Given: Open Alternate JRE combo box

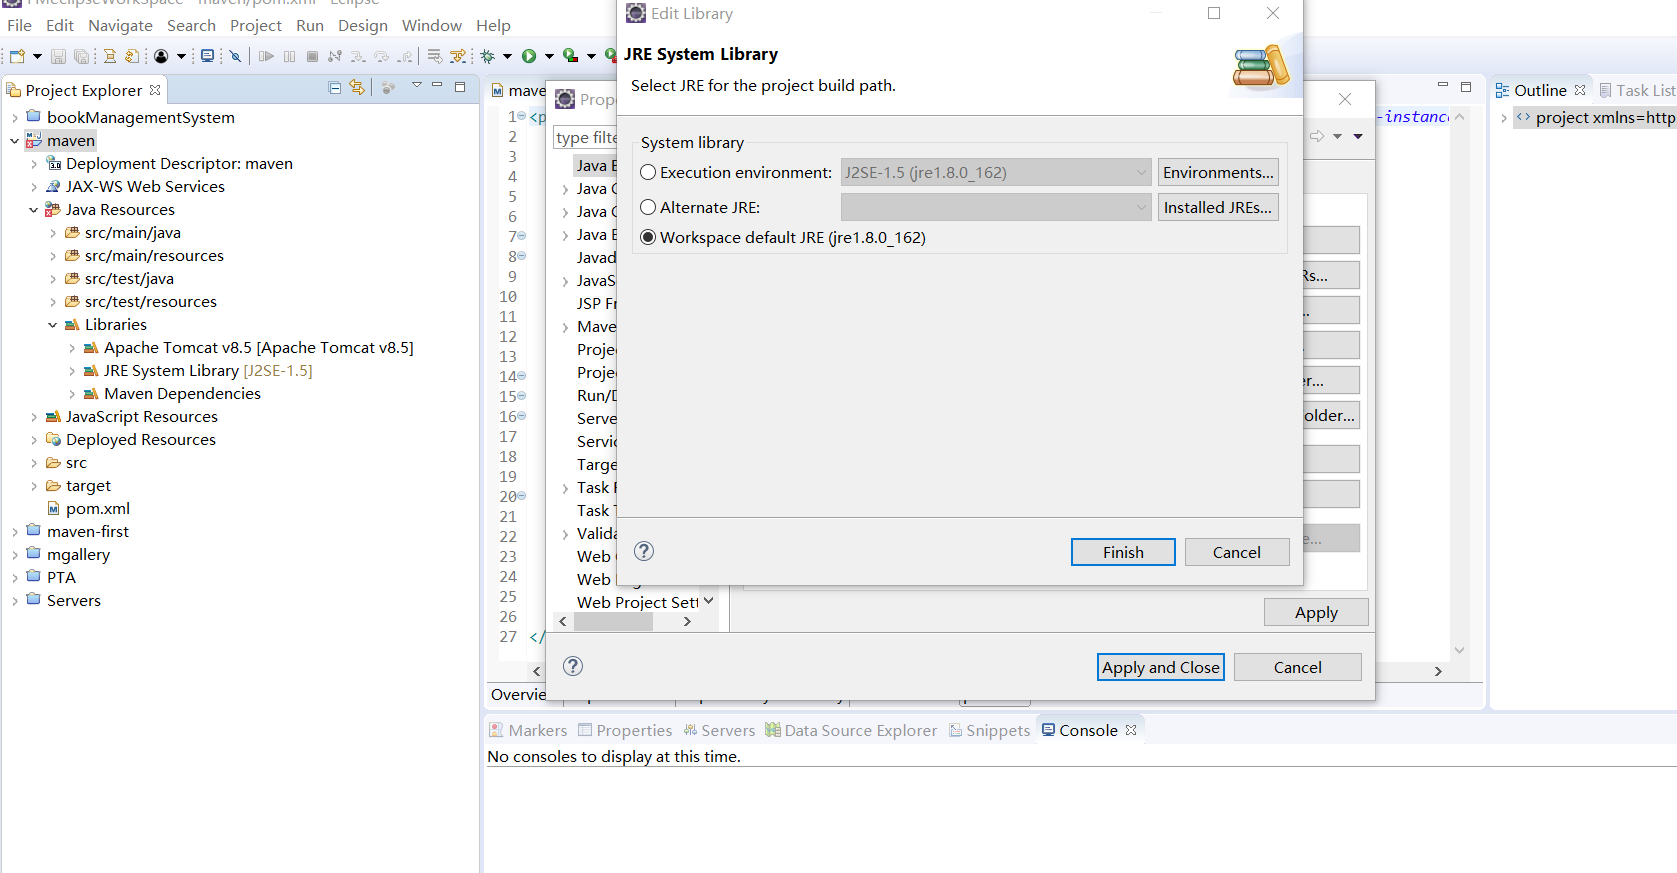Looking at the screenshot, I should point(996,207).
